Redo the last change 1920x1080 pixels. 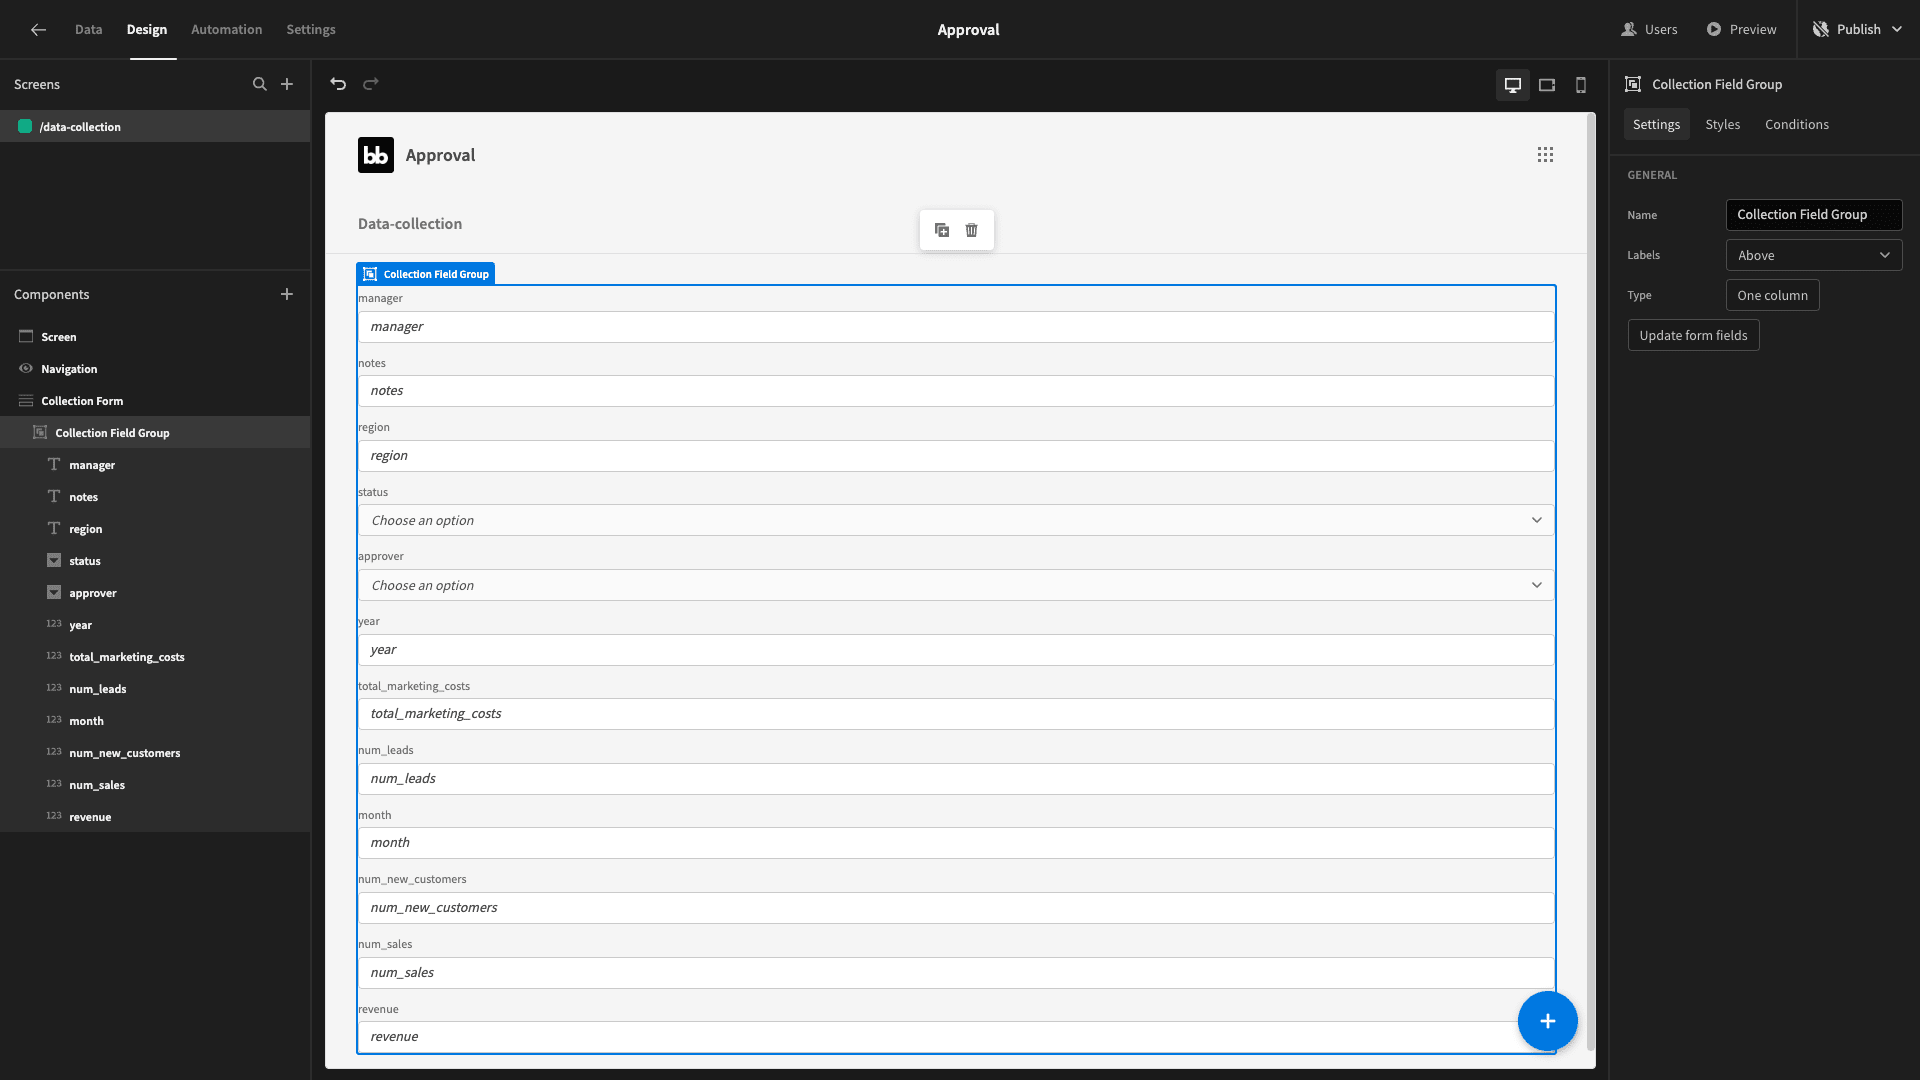[x=371, y=84]
